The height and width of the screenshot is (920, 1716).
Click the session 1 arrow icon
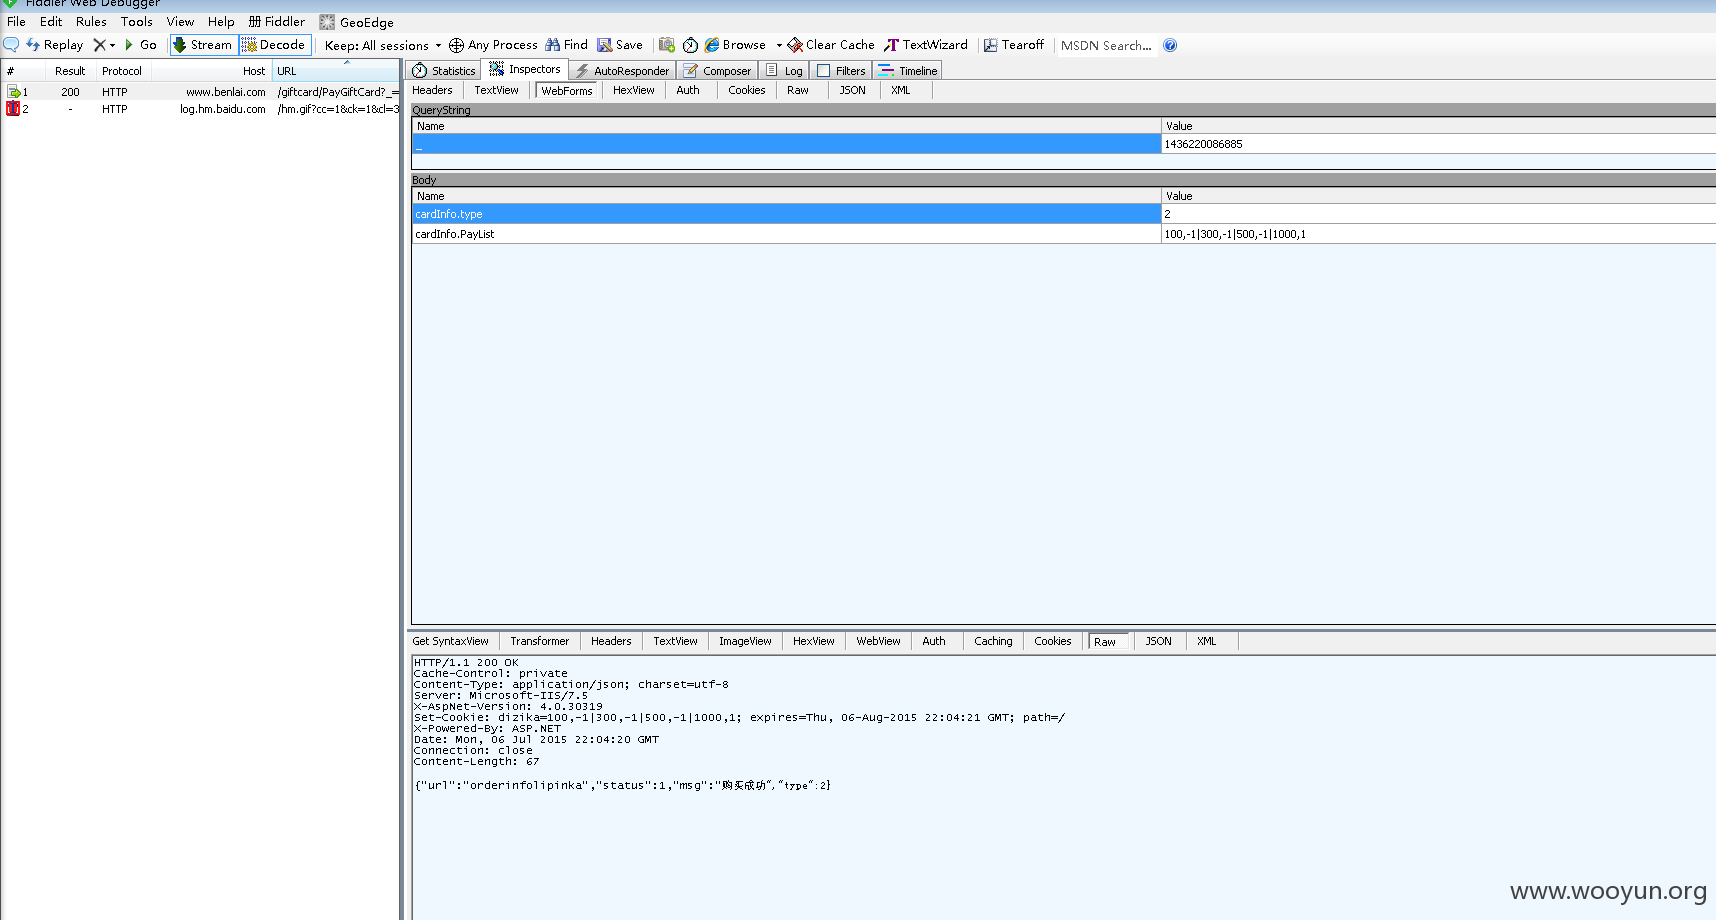13,92
